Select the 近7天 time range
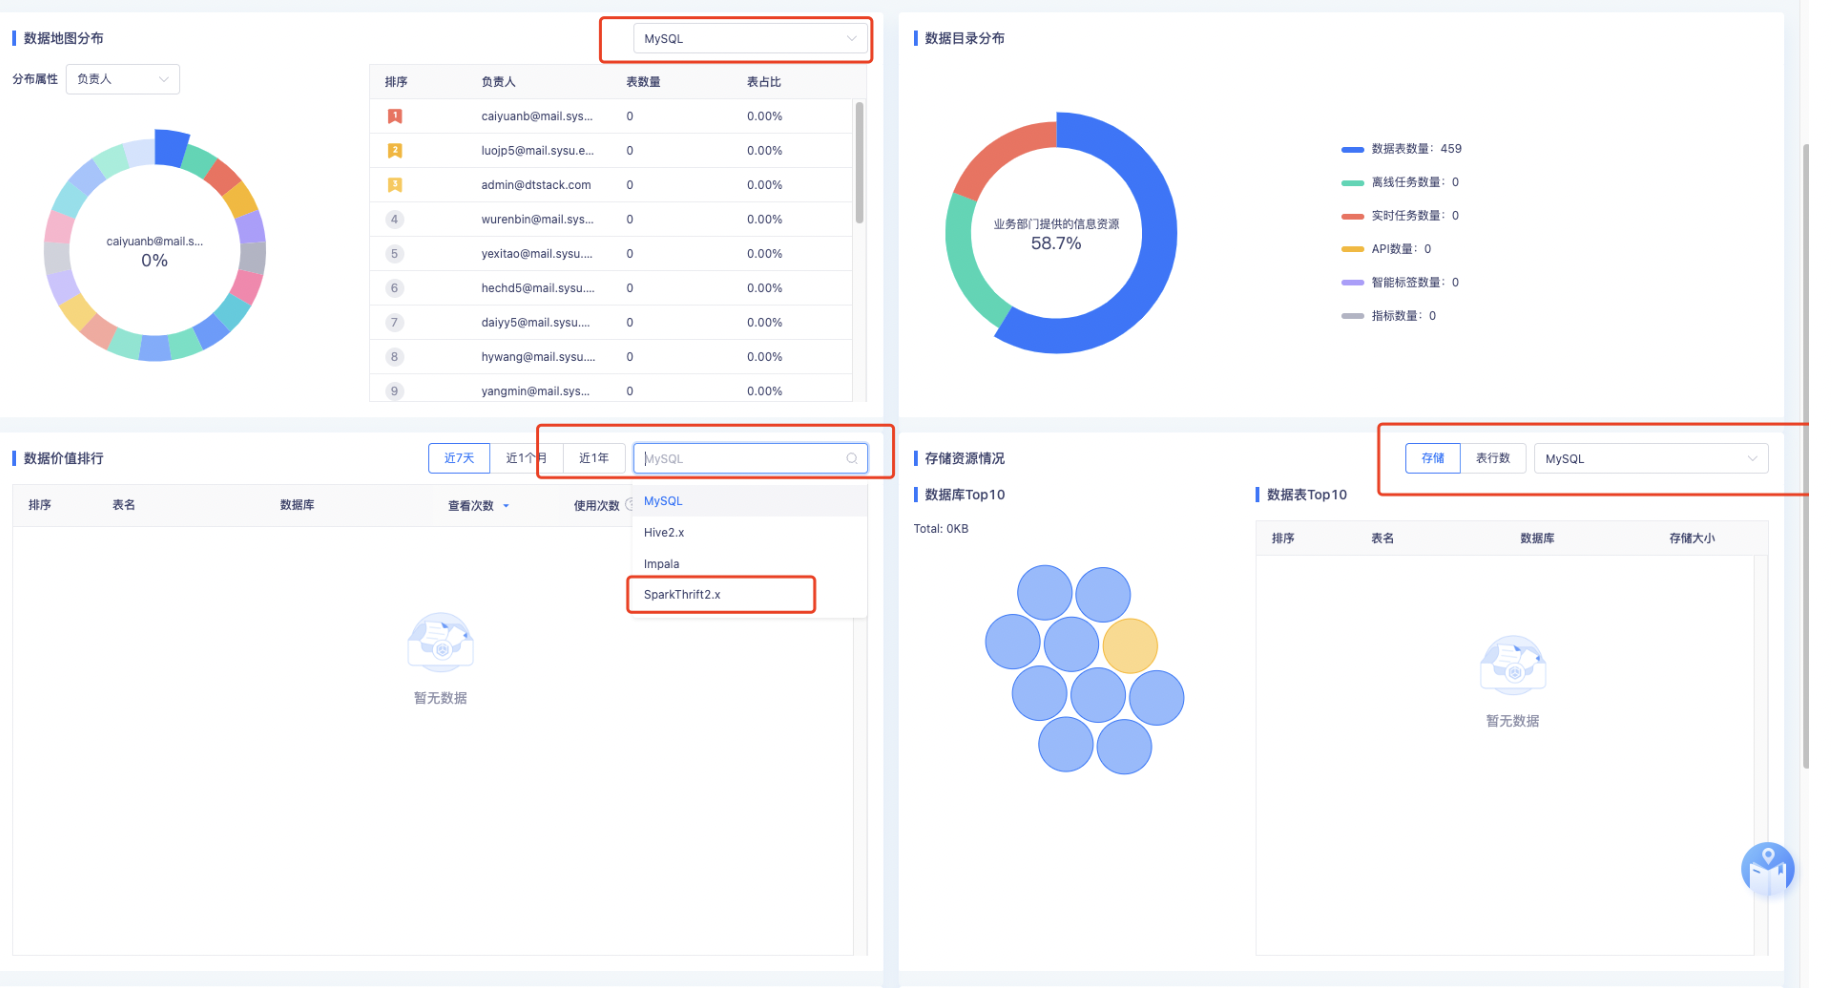The height and width of the screenshot is (988, 1832). [x=459, y=458]
